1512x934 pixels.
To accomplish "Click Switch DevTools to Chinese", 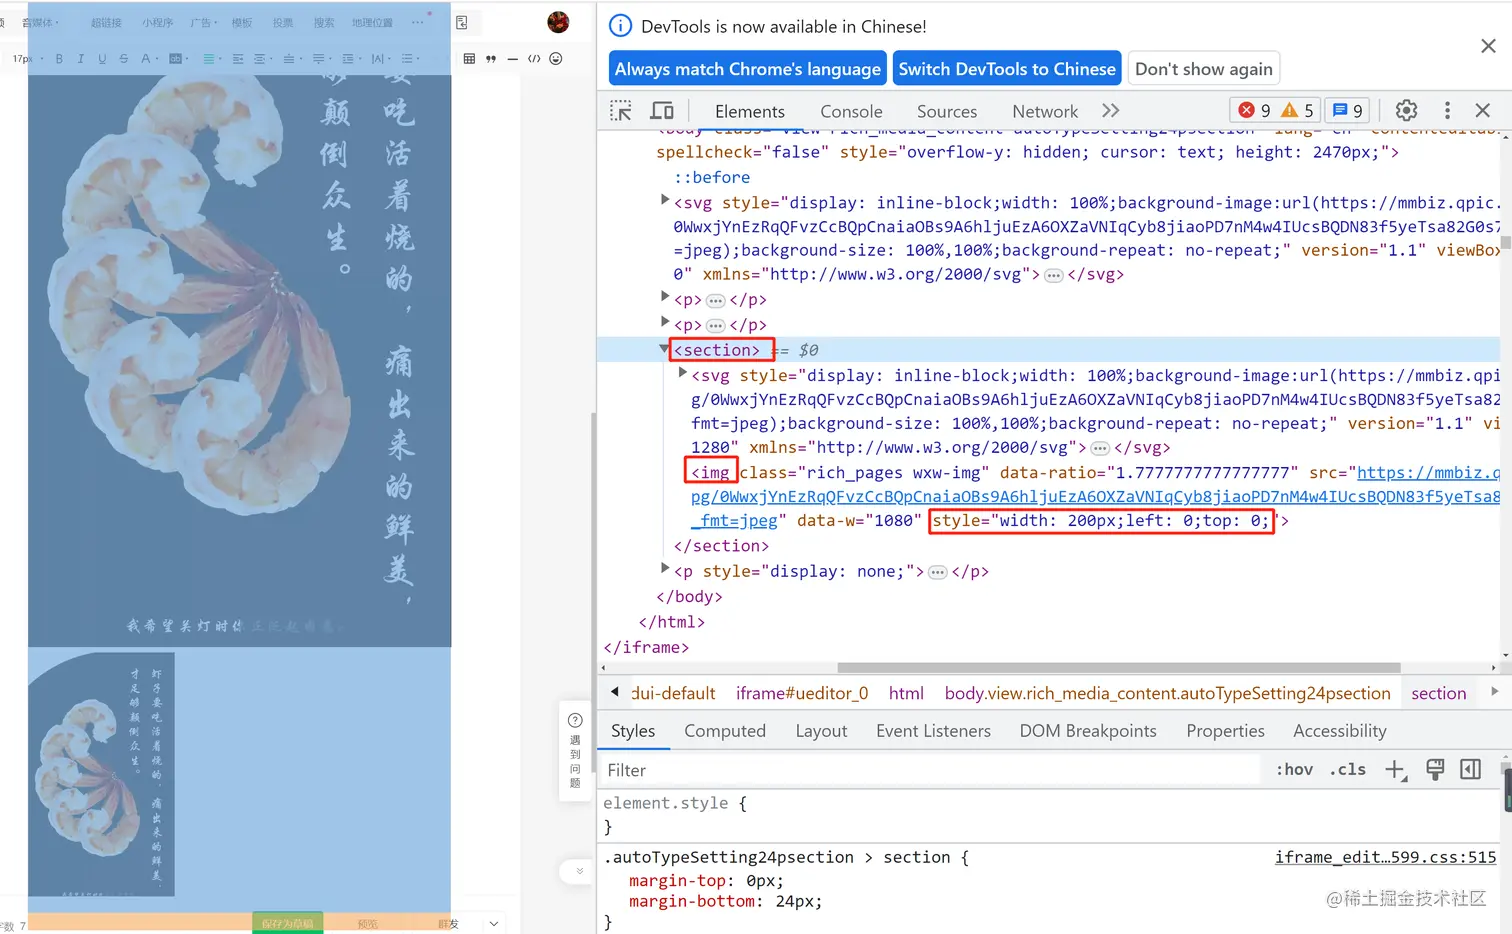I will click(1007, 69).
